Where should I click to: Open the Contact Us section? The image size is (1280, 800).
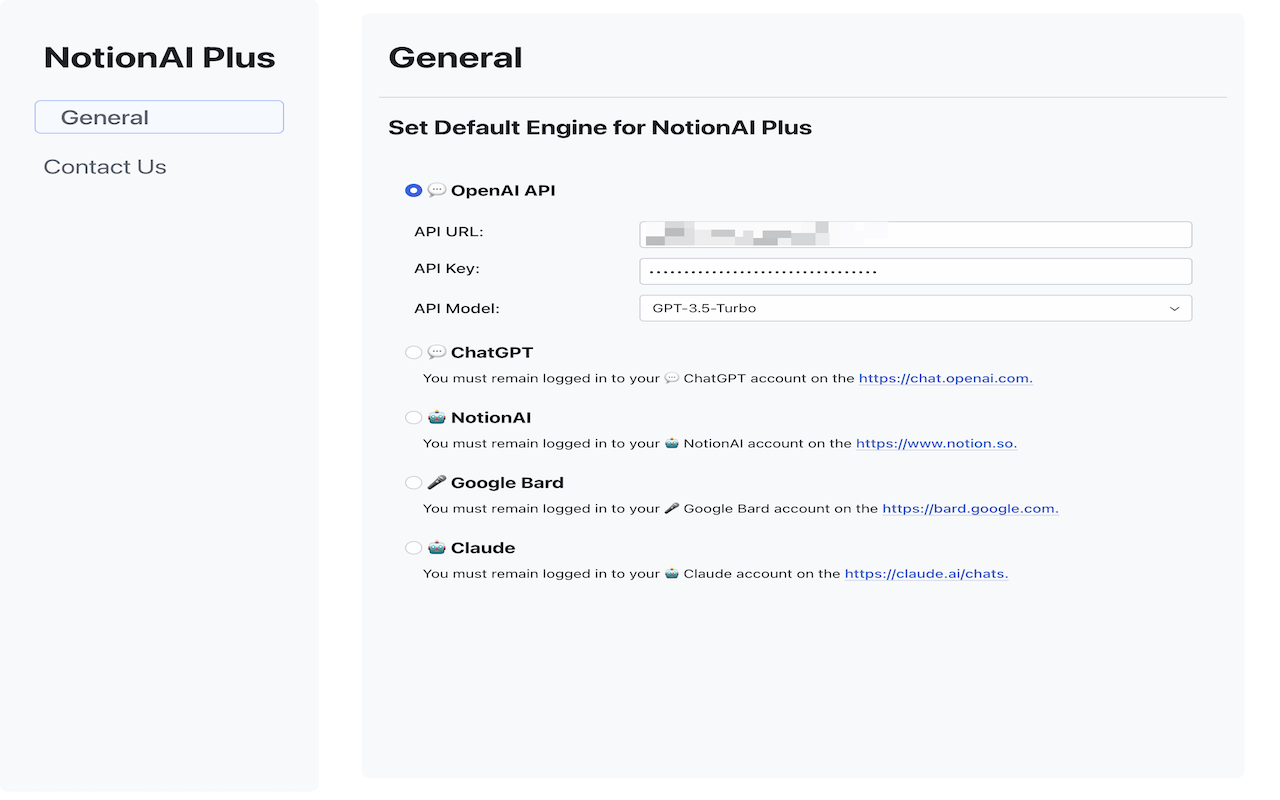coord(104,166)
